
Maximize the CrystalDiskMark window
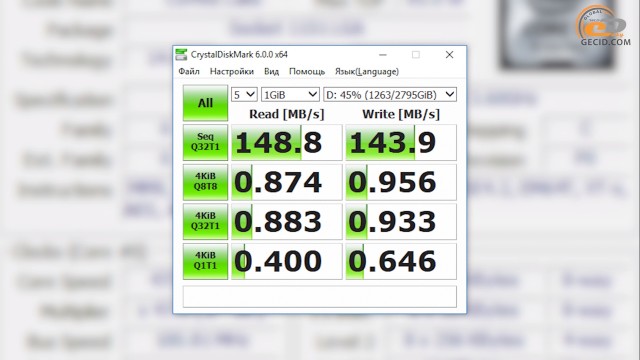416,55
